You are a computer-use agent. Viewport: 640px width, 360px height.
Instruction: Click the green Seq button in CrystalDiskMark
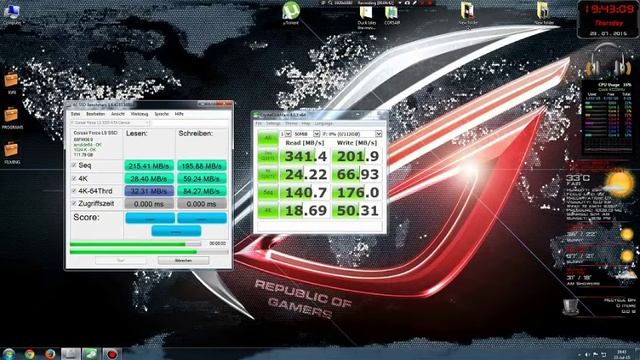click(268, 192)
